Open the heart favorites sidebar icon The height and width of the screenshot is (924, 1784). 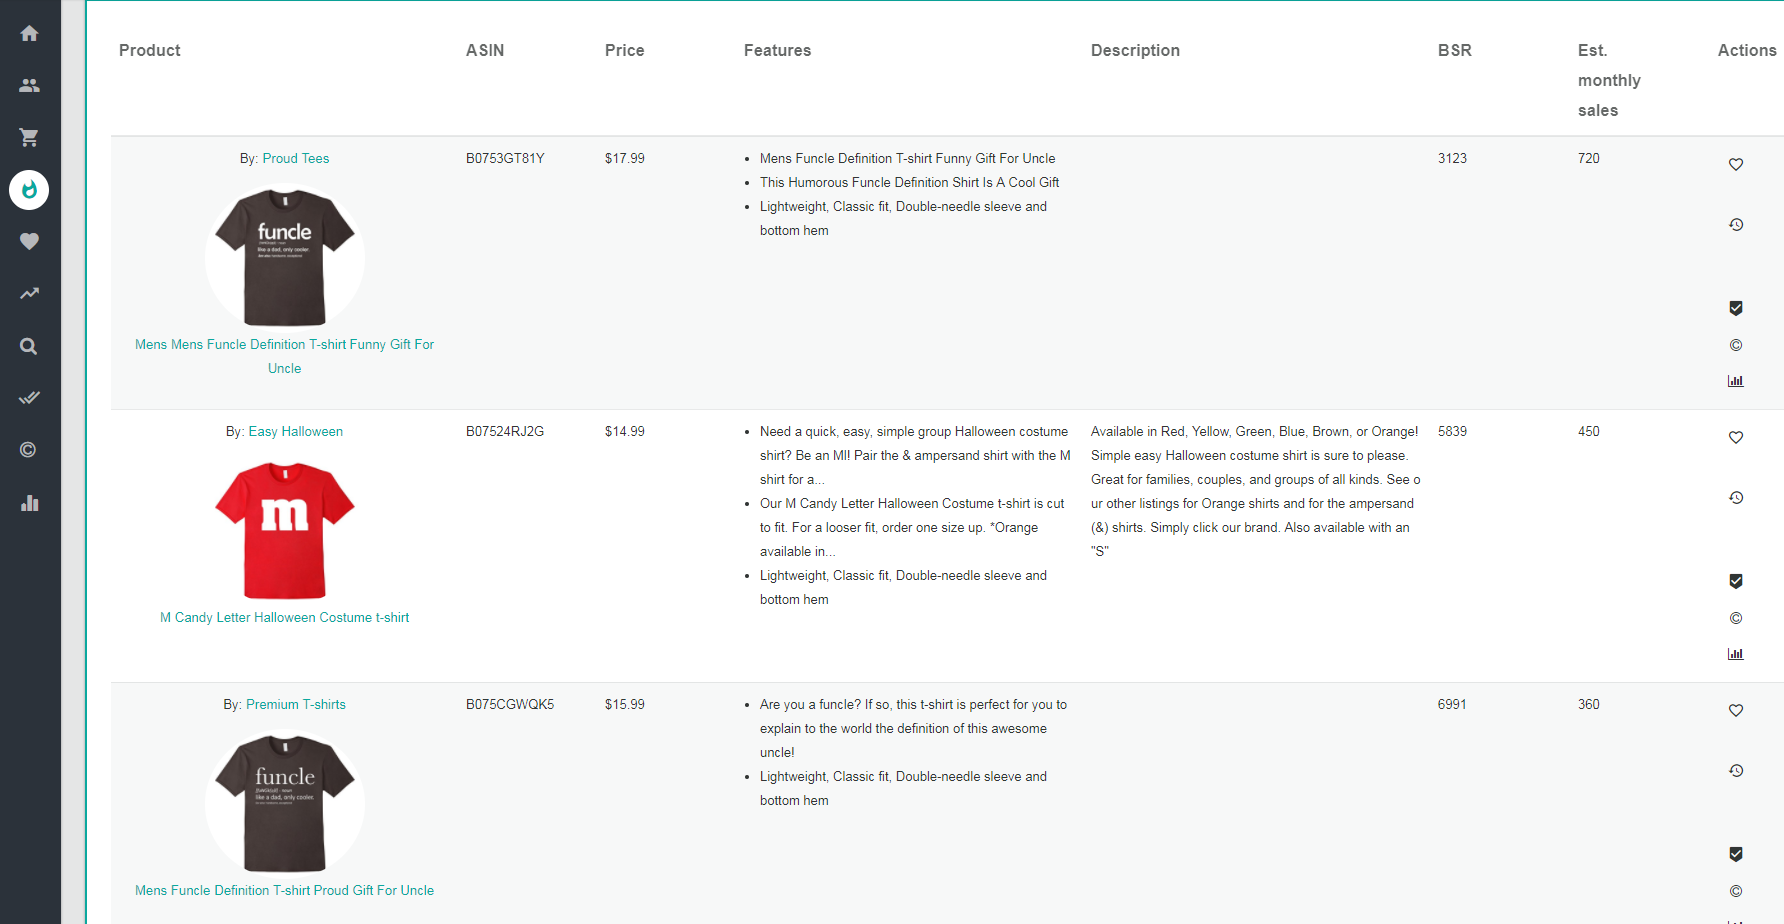29,241
